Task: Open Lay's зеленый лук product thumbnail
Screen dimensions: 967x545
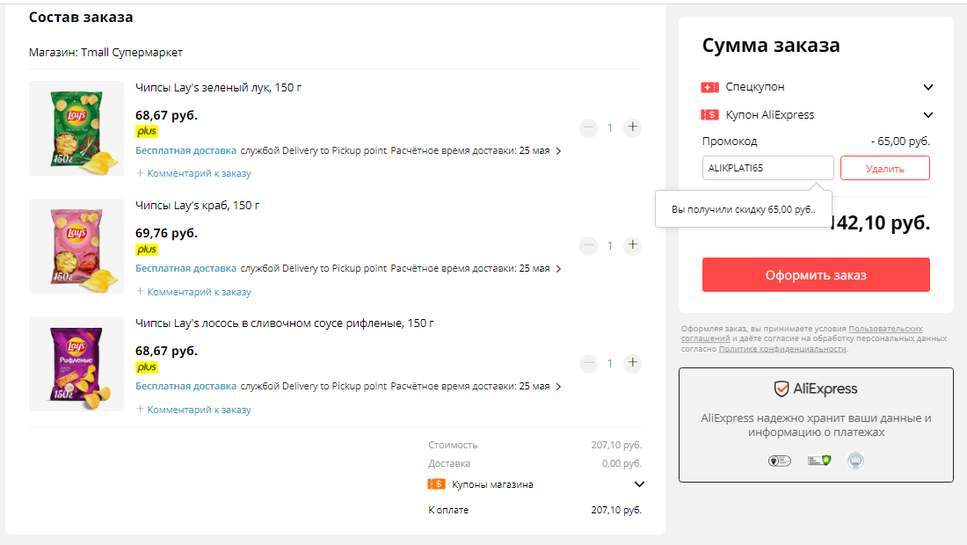Action: (x=76, y=129)
